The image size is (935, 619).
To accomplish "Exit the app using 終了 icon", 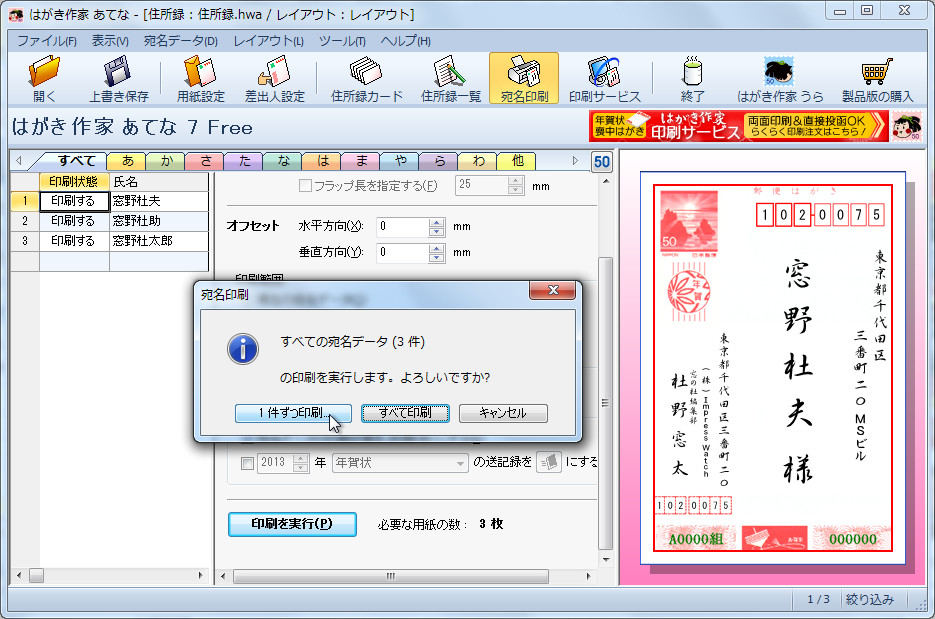I will pos(691,77).
